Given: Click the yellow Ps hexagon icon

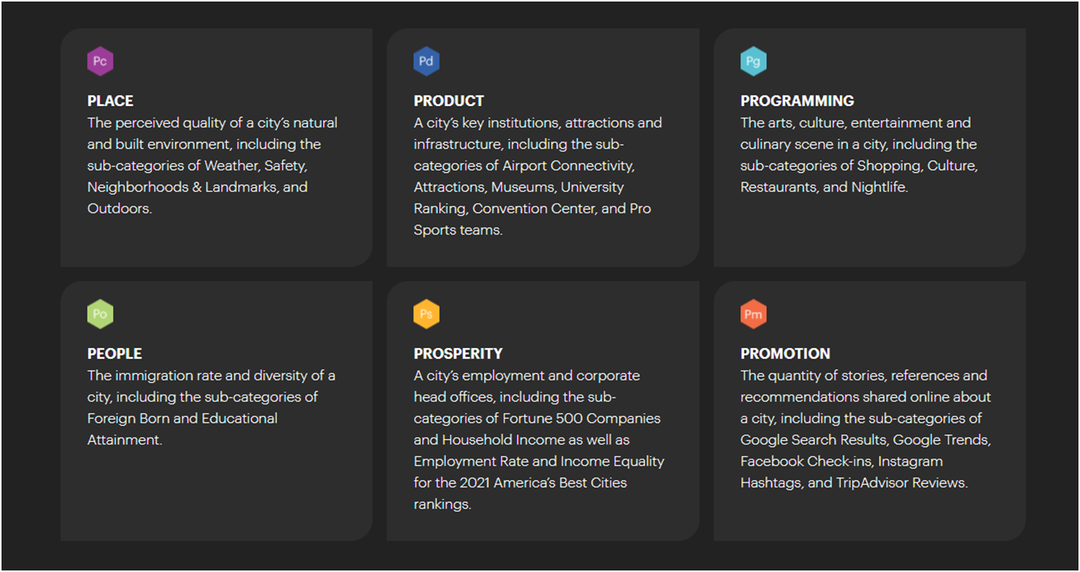Looking at the screenshot, I should tap(426, 314).
